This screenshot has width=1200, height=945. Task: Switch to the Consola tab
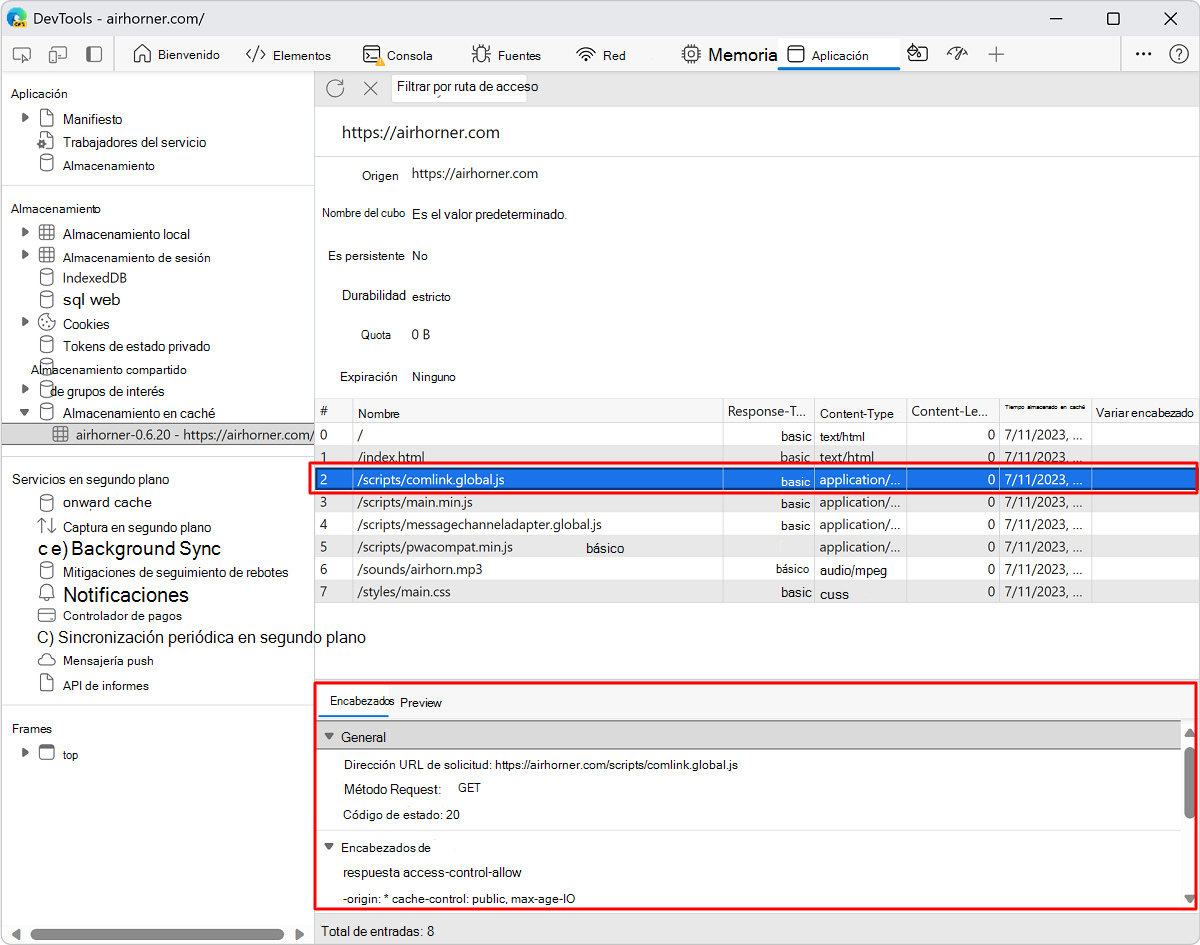click(398, 55)
